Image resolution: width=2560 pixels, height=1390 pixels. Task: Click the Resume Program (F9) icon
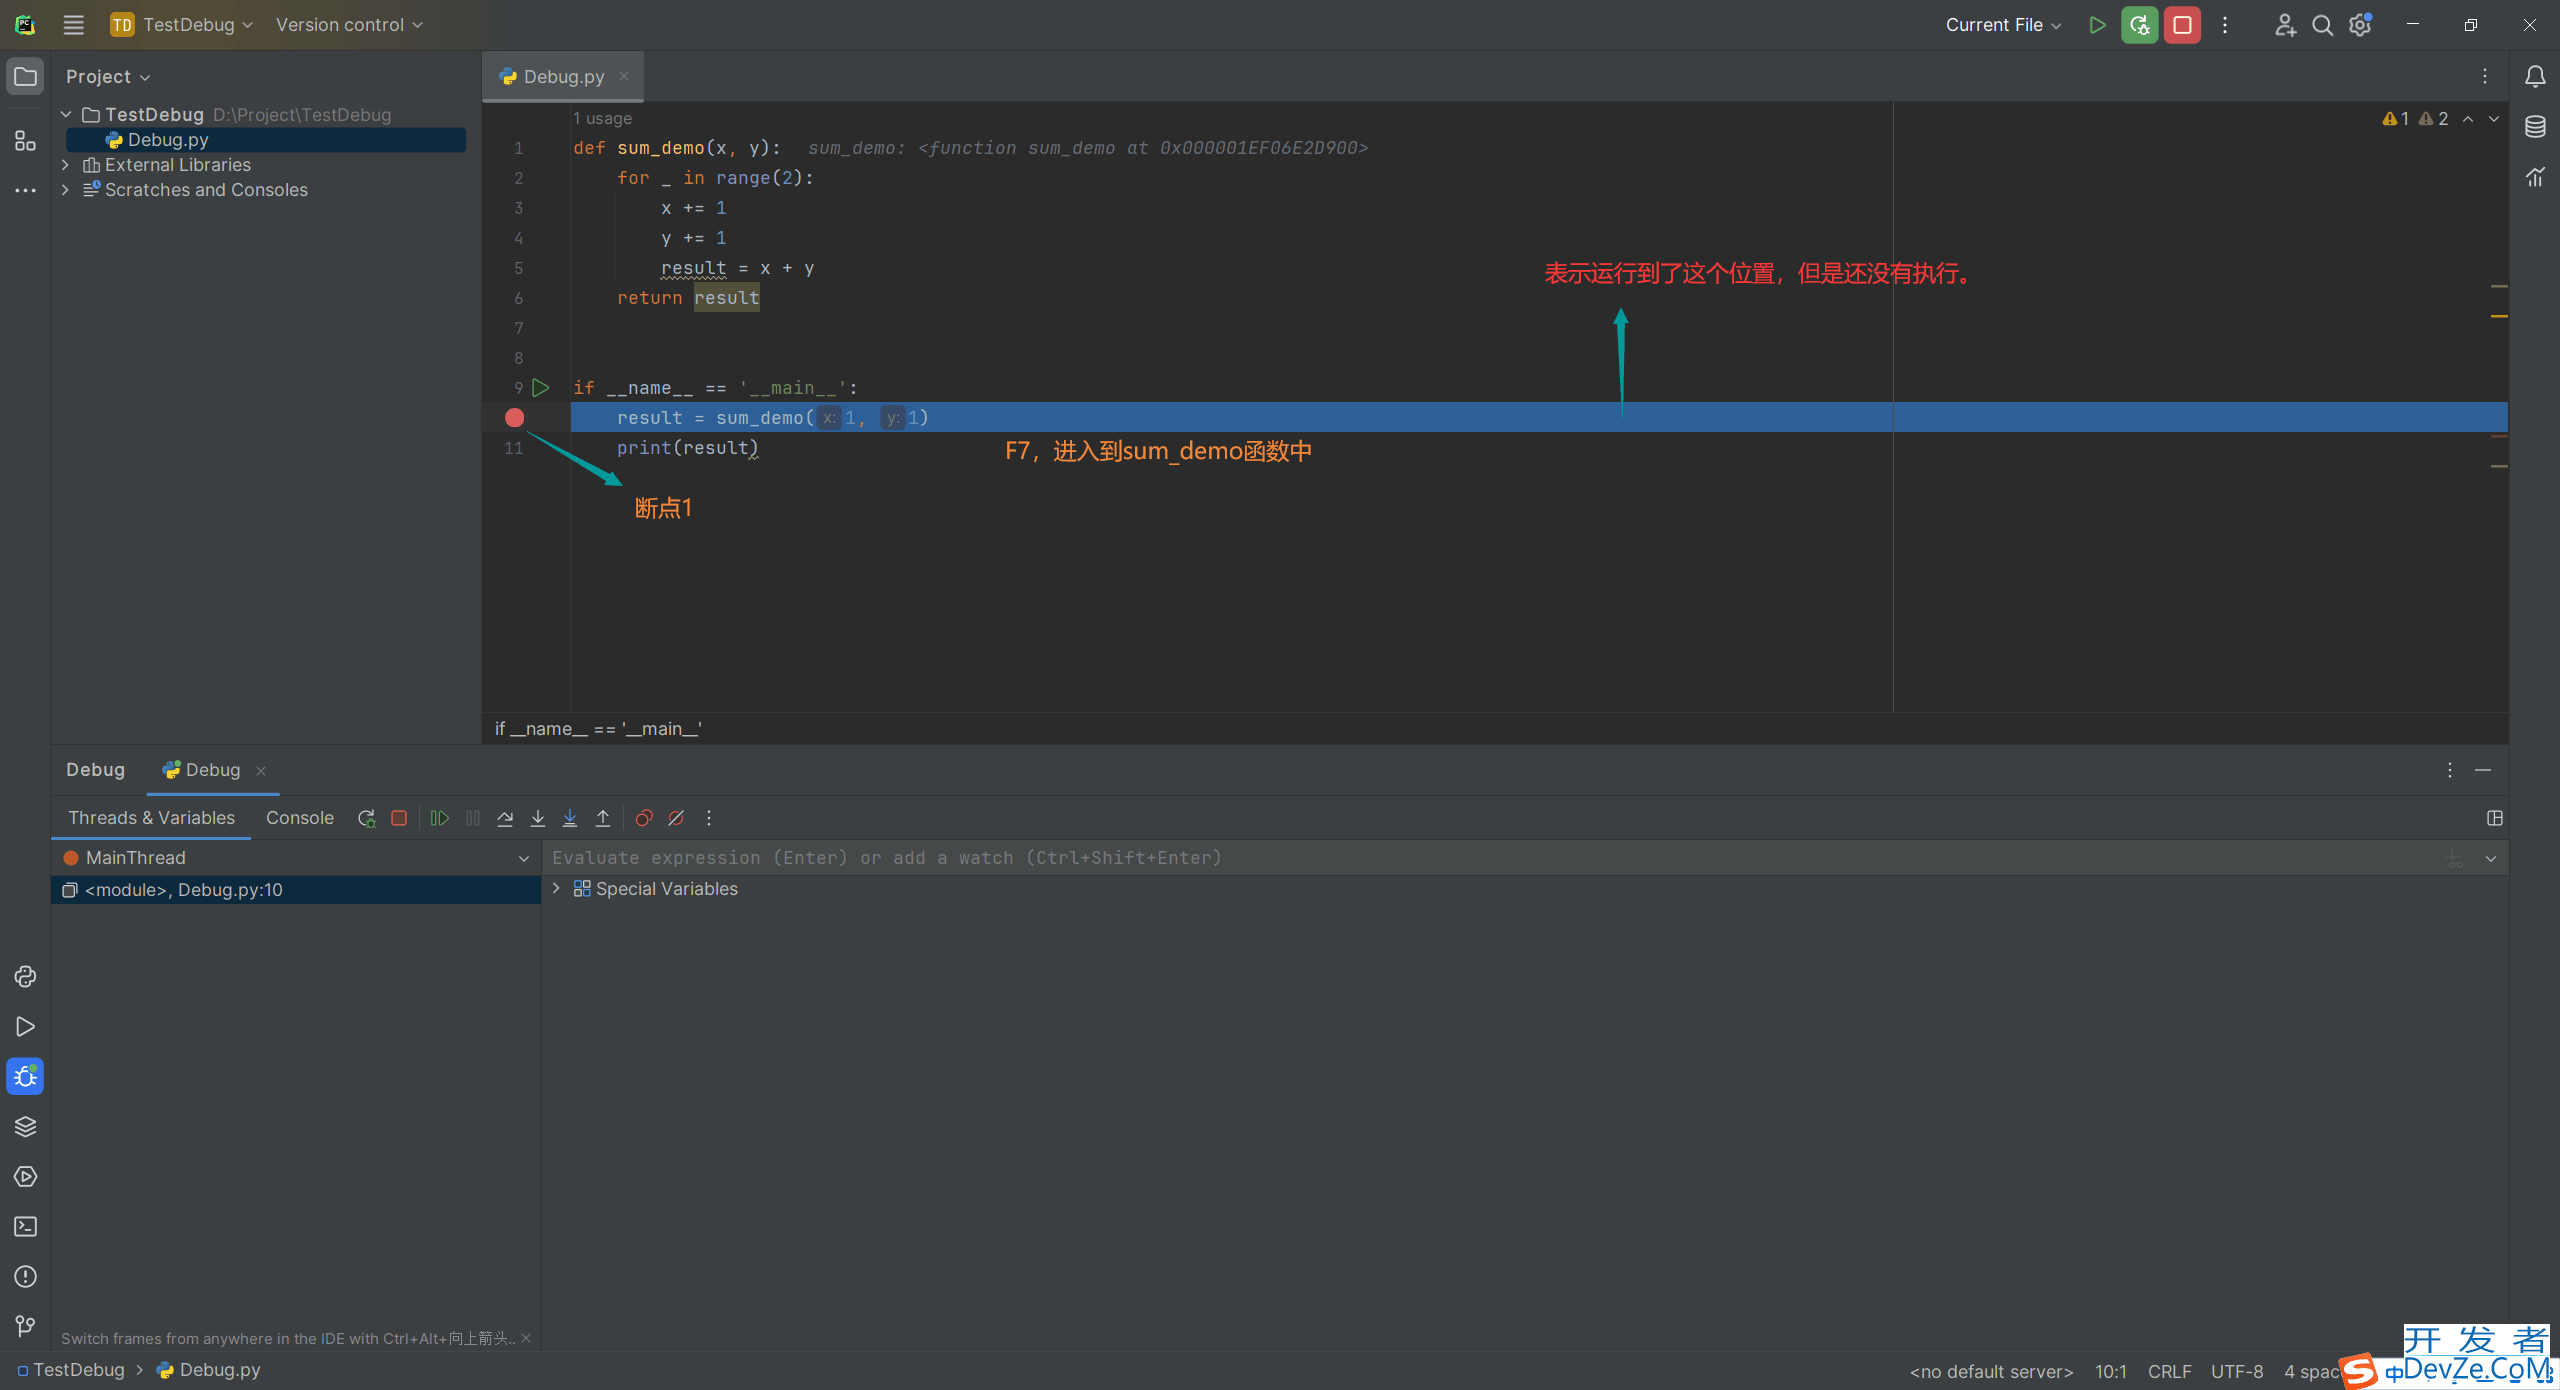438,818
